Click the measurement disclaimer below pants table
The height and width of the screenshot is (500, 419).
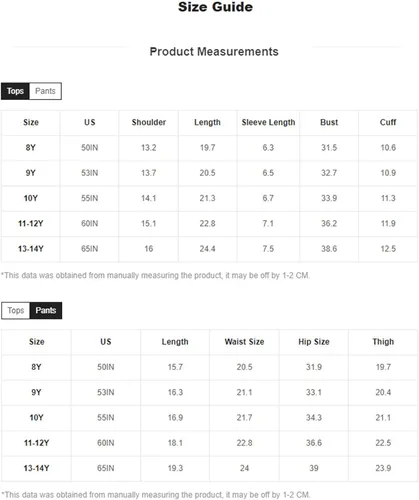156,495
